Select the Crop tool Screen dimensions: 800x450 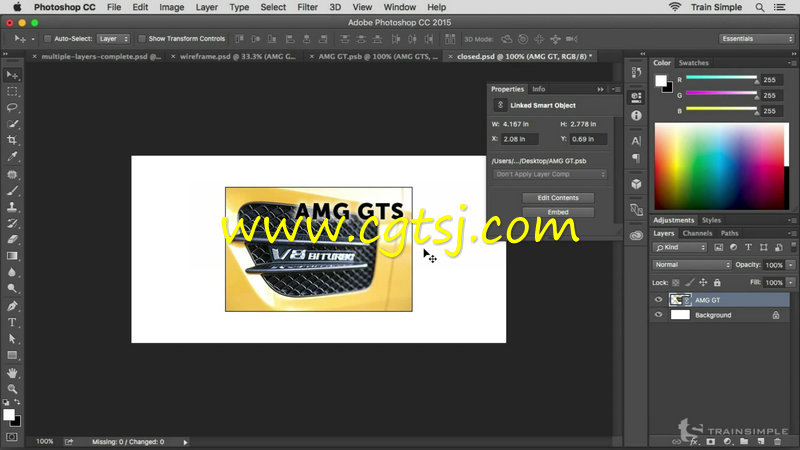12,140
